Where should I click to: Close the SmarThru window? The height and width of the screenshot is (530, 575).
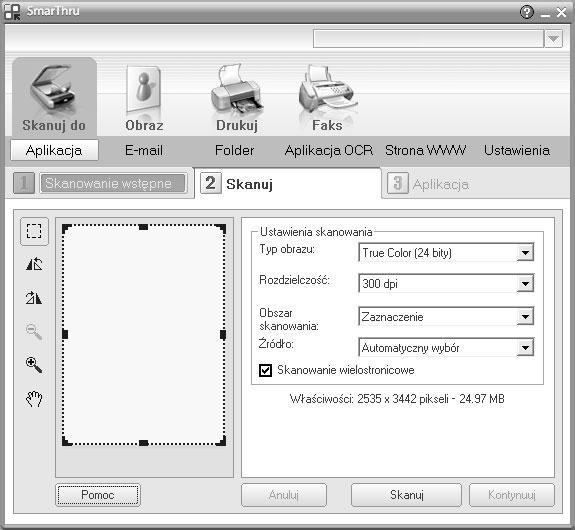[561, 12]
